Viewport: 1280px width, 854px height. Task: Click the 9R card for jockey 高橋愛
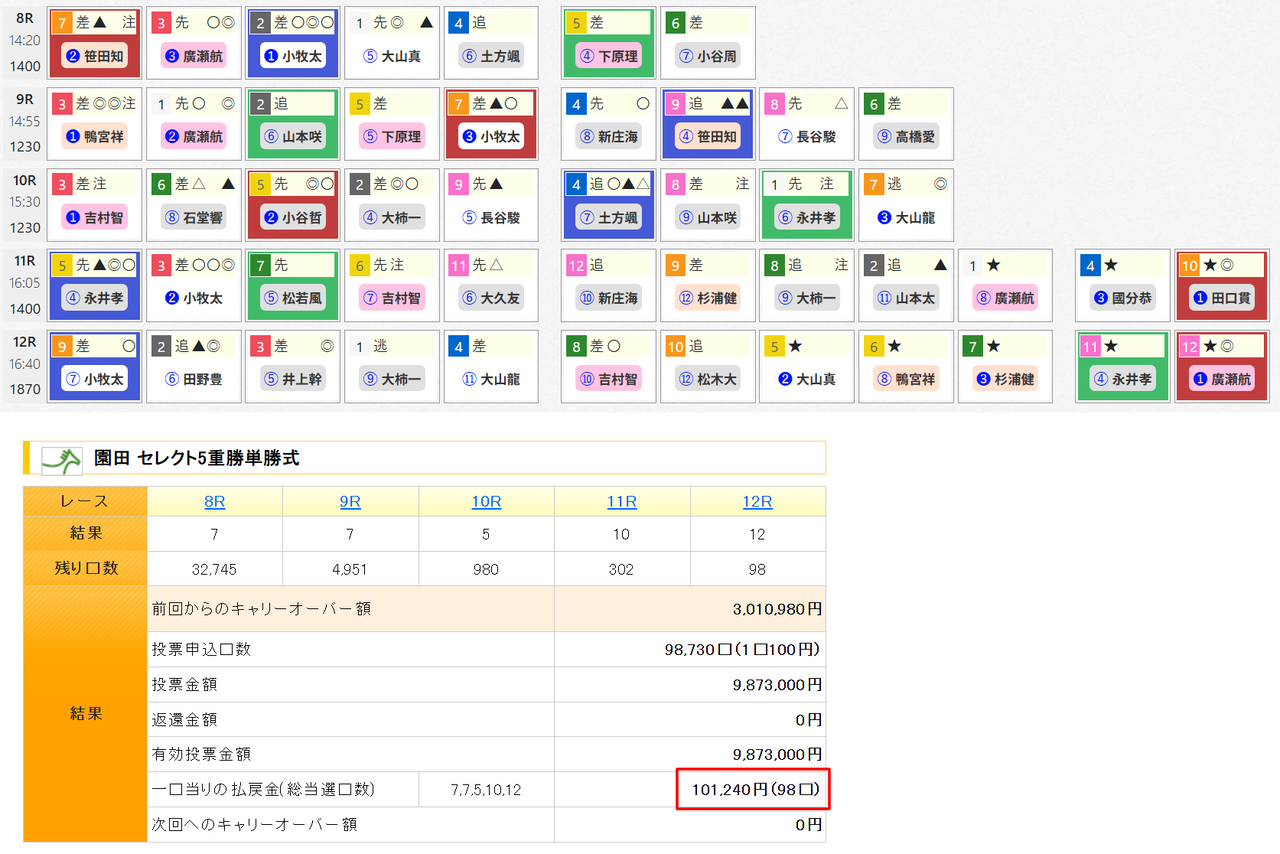coord(907,123)
